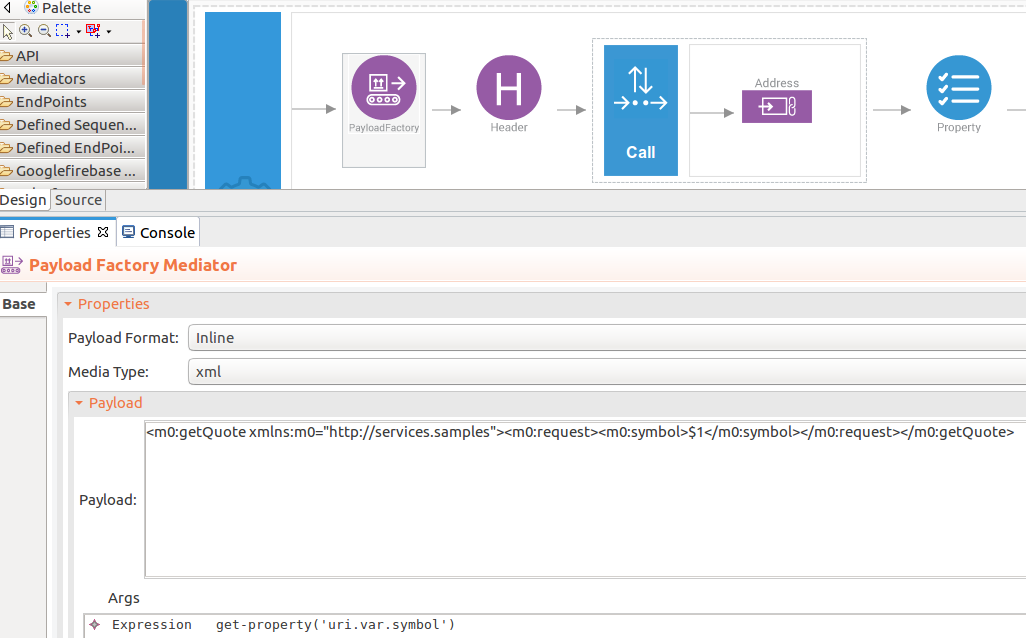Select the Property mediator icon
Image resolution: width=1026 pixels, height=638 pixels.
click(959, 88)
